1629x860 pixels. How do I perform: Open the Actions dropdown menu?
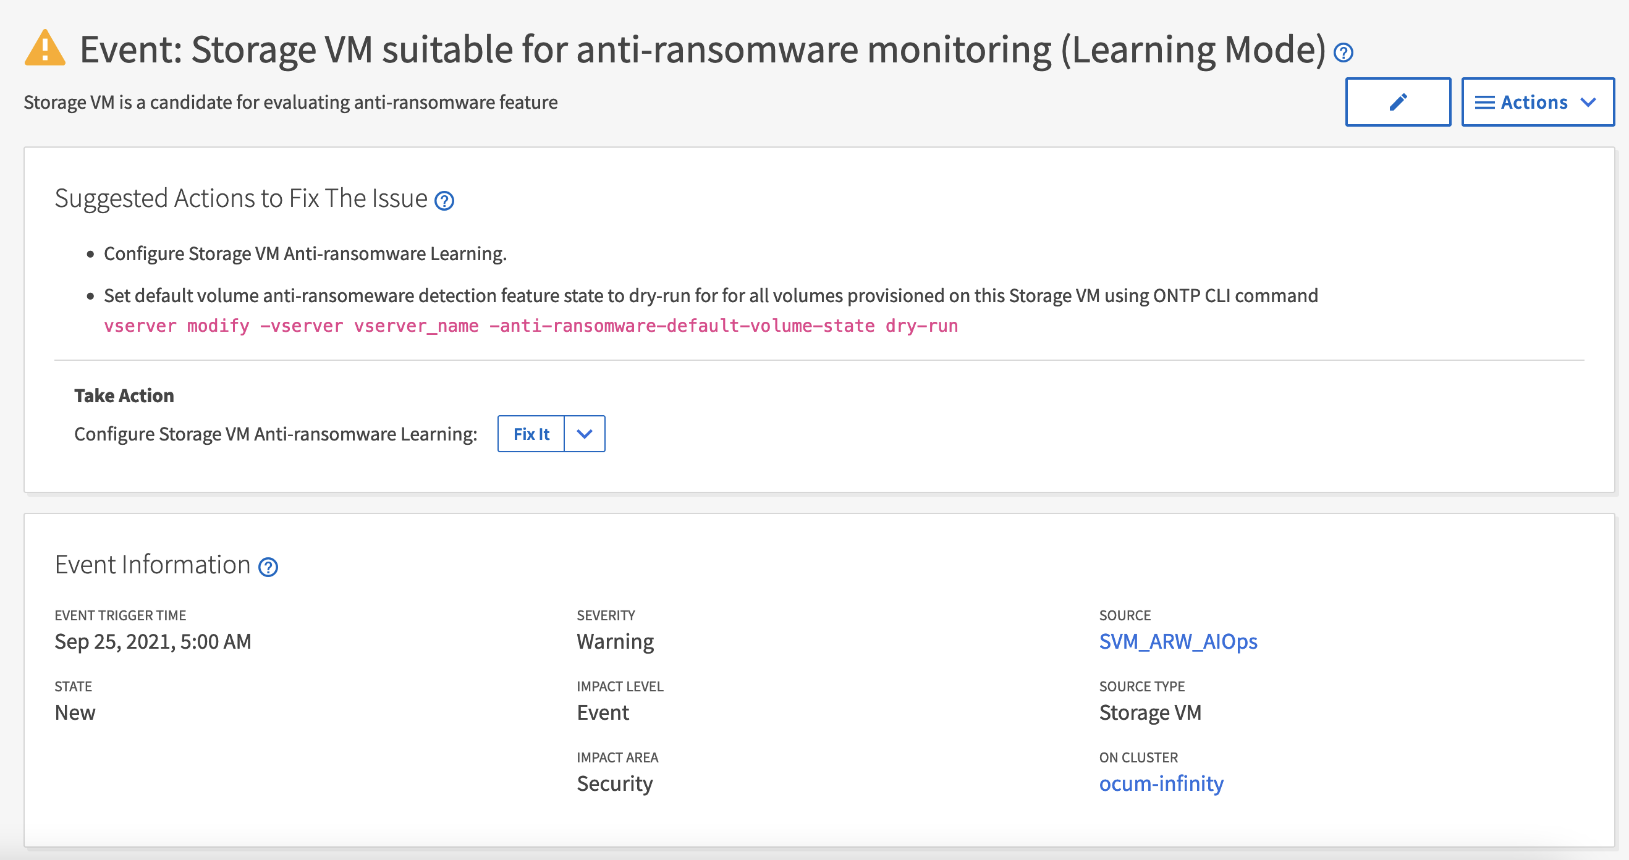[x=1537, y=102]
